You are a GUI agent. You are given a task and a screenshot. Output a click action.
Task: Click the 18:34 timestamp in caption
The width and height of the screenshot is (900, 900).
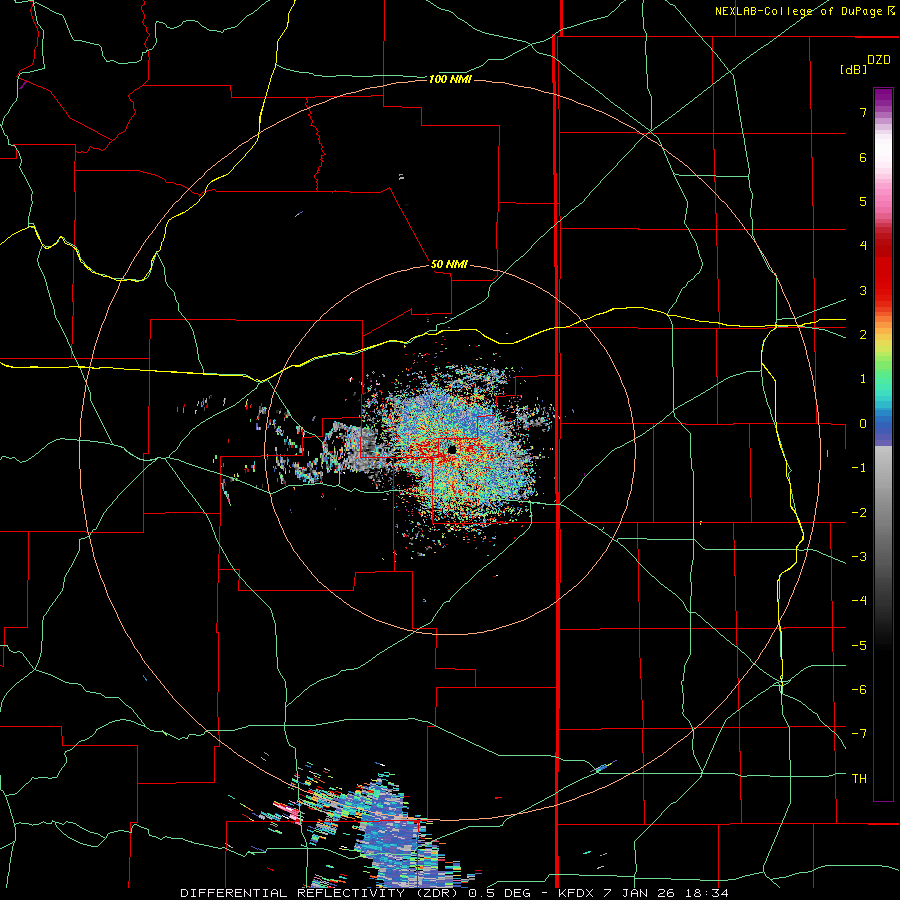(x=707, y=893)
